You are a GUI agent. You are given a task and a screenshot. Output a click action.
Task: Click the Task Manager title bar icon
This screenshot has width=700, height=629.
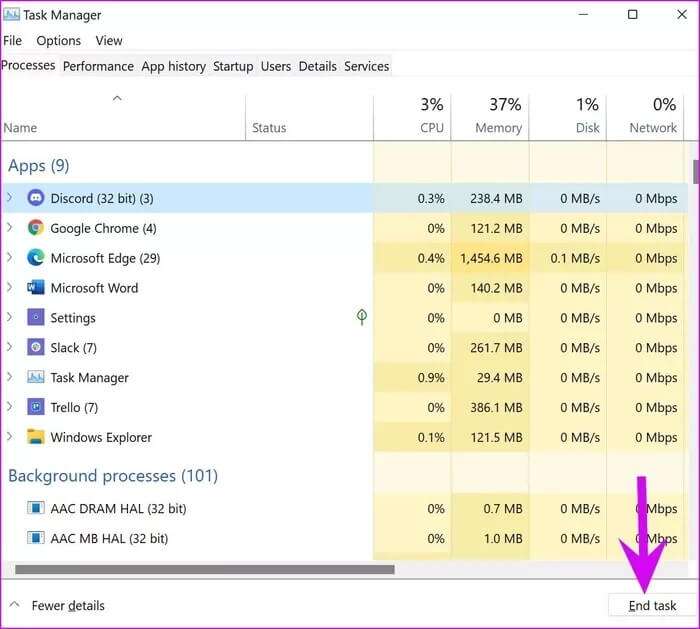pyautogui.click(x=11, y=15)
